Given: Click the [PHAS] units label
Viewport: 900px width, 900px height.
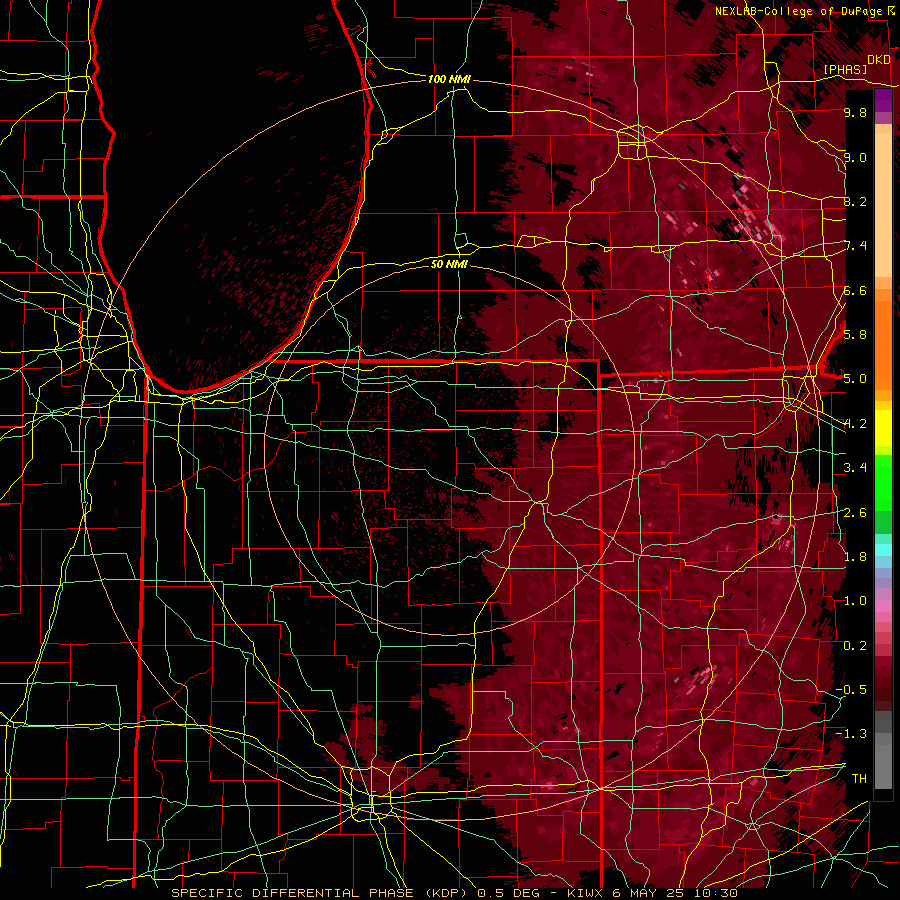Looking at the screenshot, I should (845, 69).
